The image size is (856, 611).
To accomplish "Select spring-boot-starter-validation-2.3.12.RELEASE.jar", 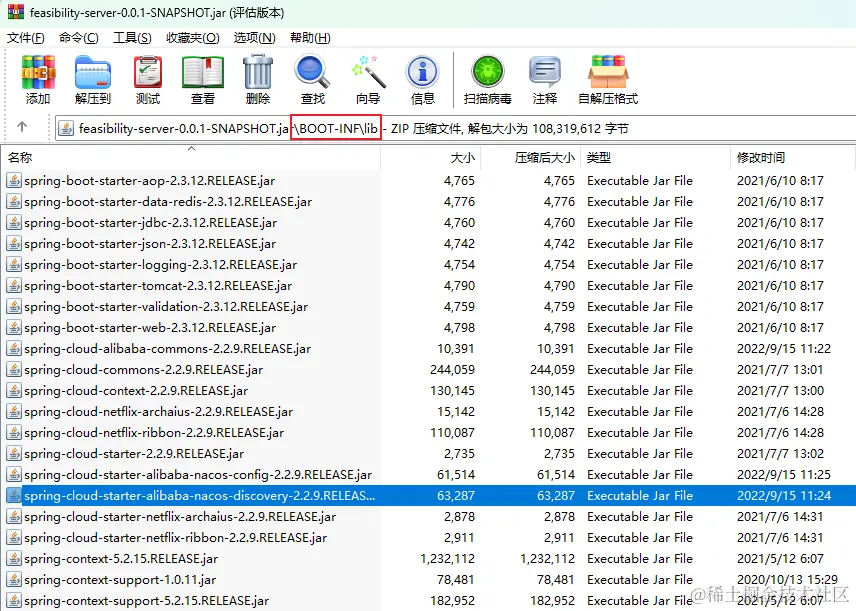I will click(x=166, y=307).
